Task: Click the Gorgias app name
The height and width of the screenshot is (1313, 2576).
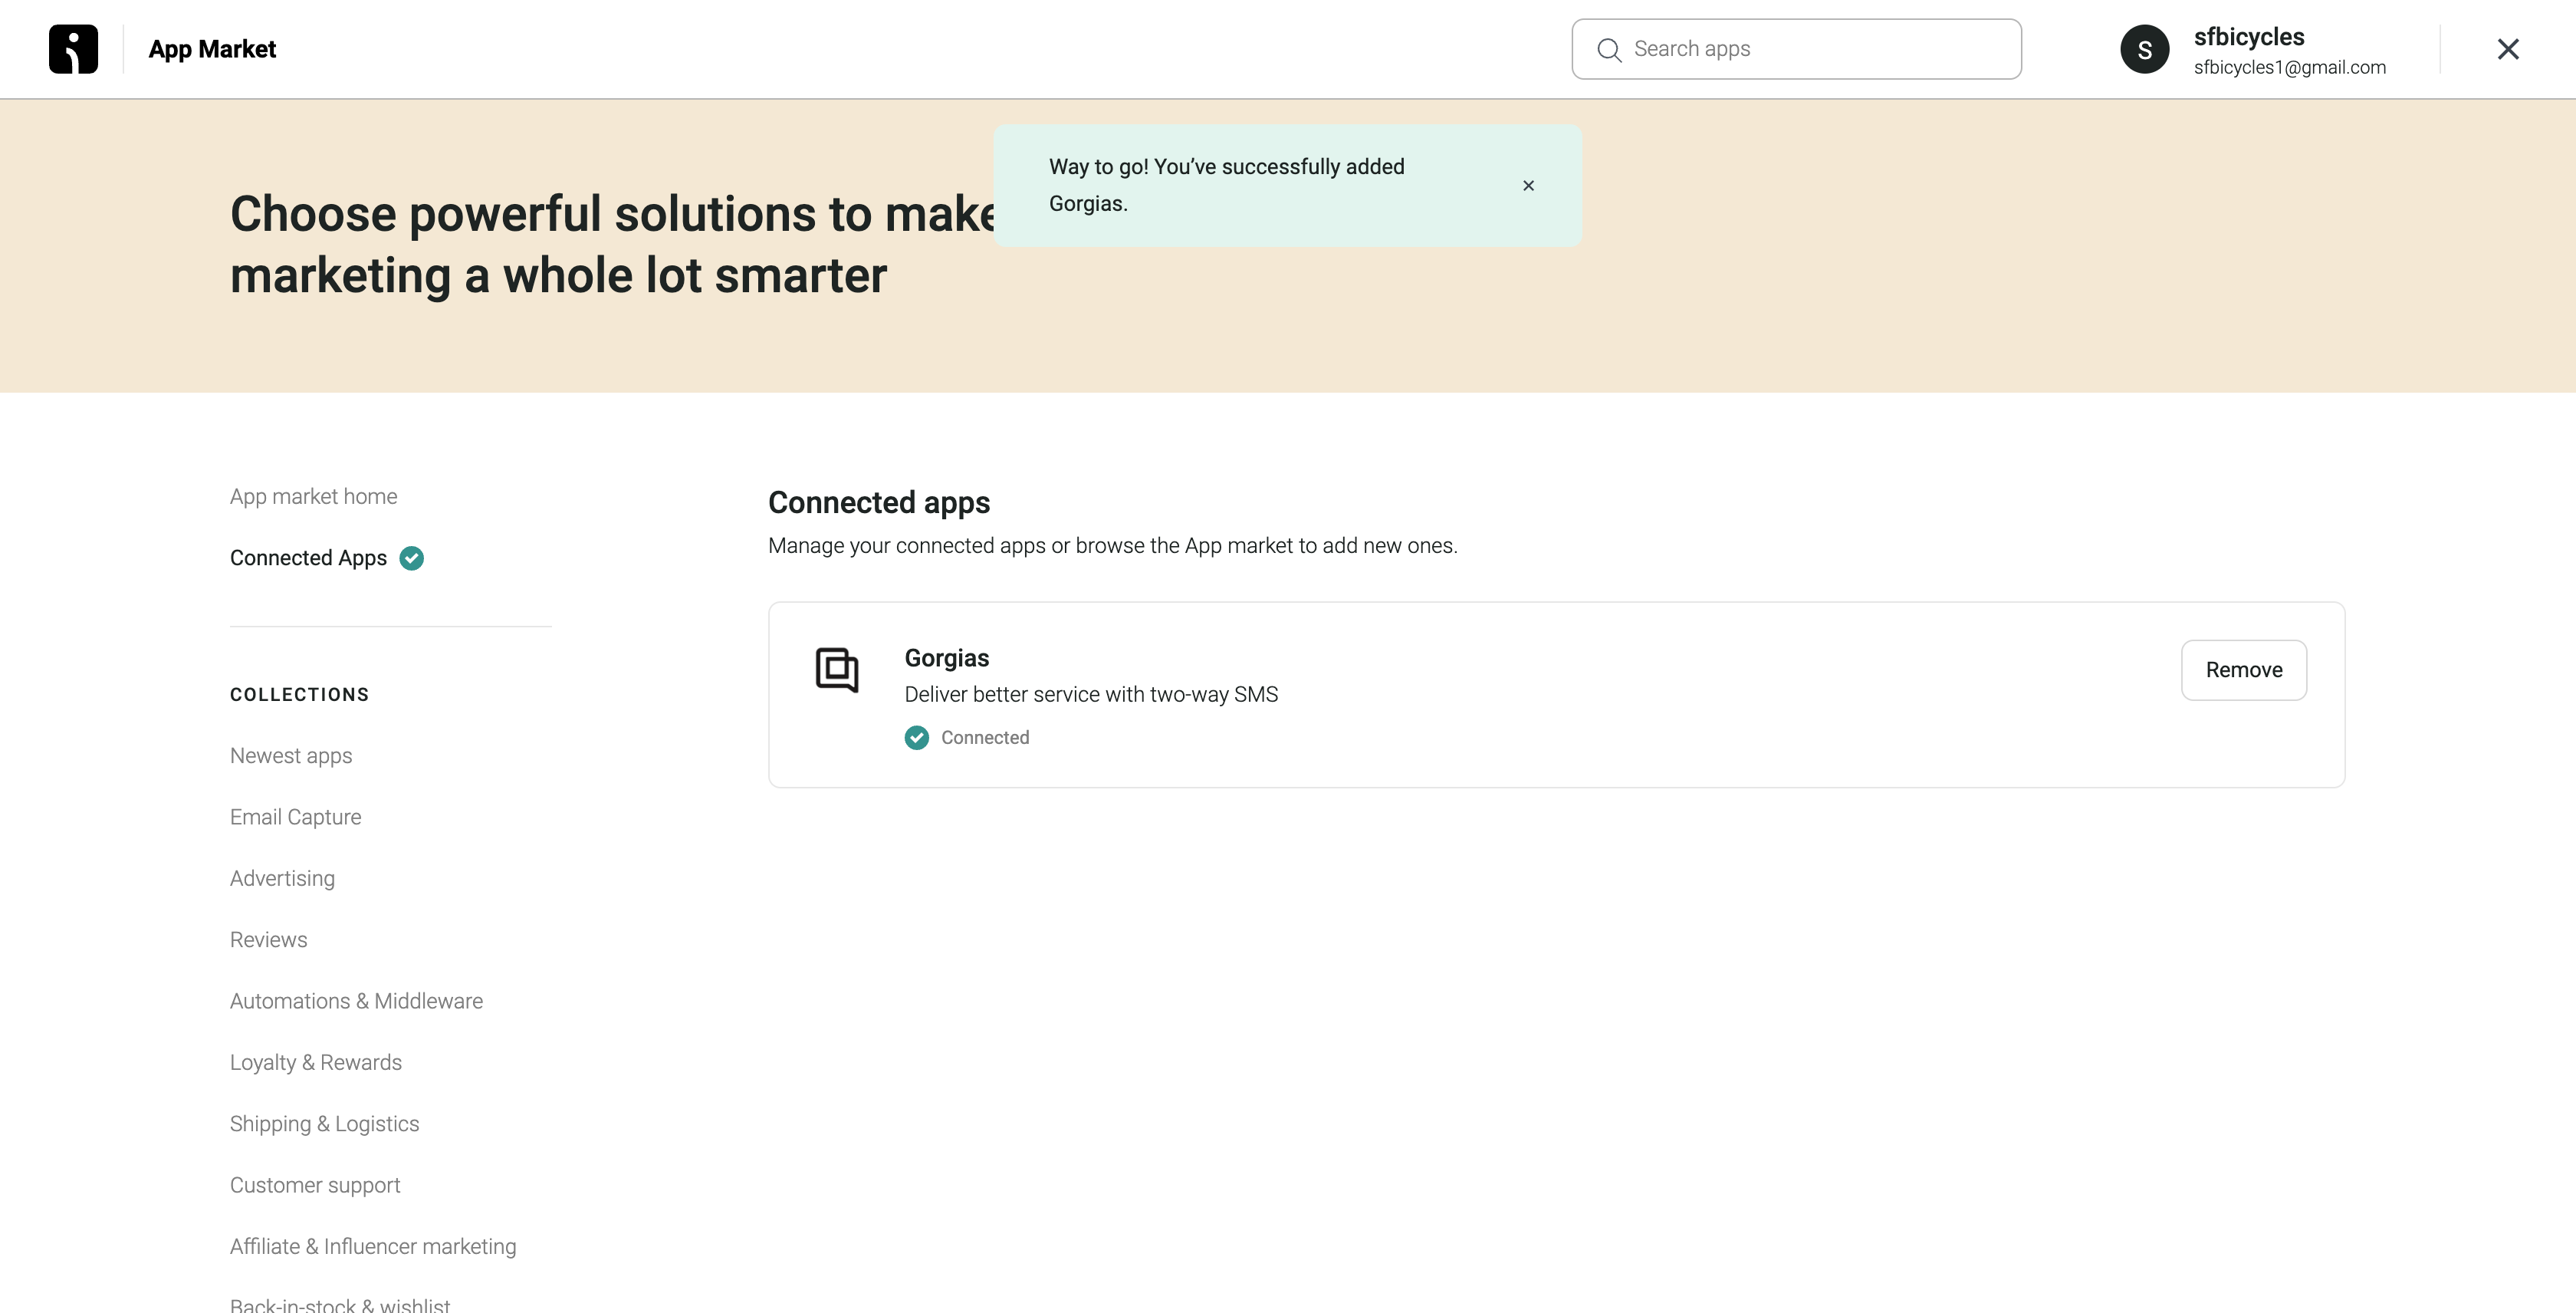Action: (946, 658)
